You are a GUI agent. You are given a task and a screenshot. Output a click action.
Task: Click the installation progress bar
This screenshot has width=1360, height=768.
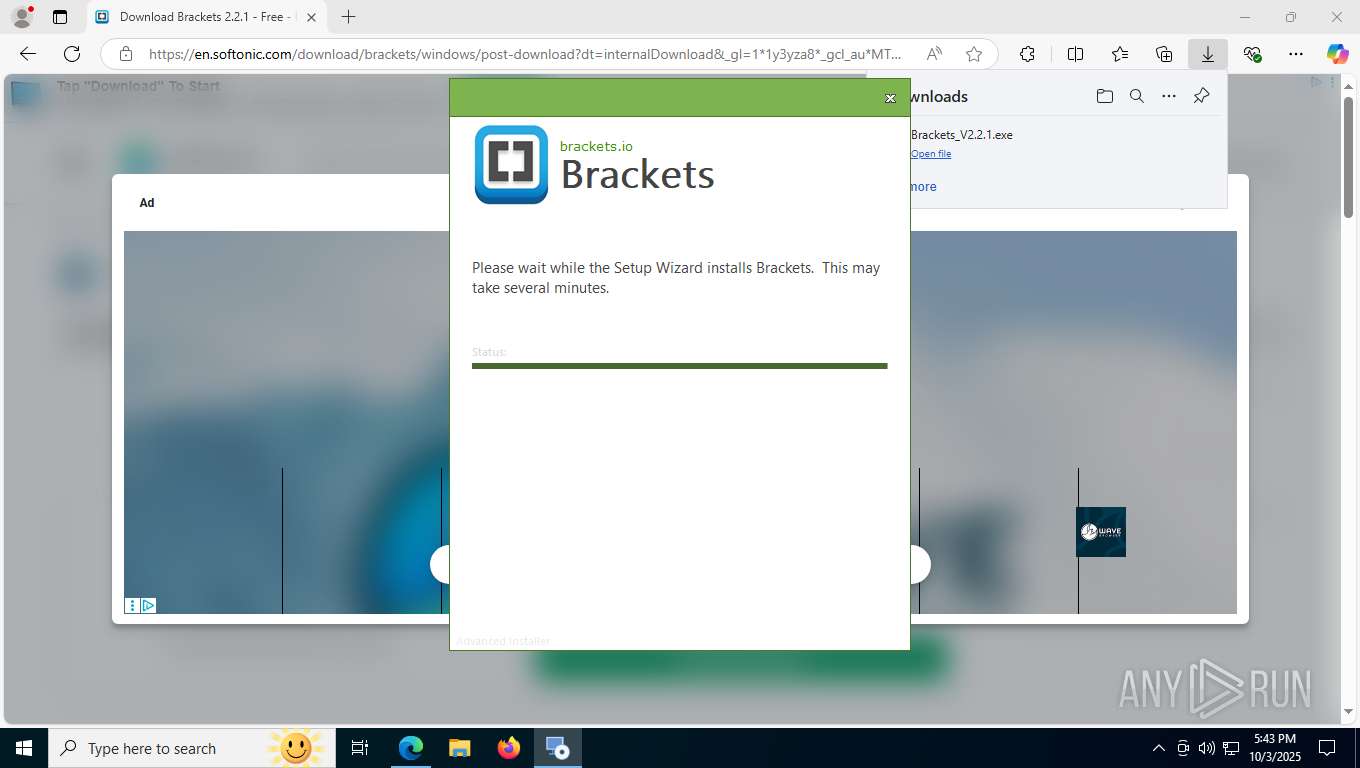point(680,366)
